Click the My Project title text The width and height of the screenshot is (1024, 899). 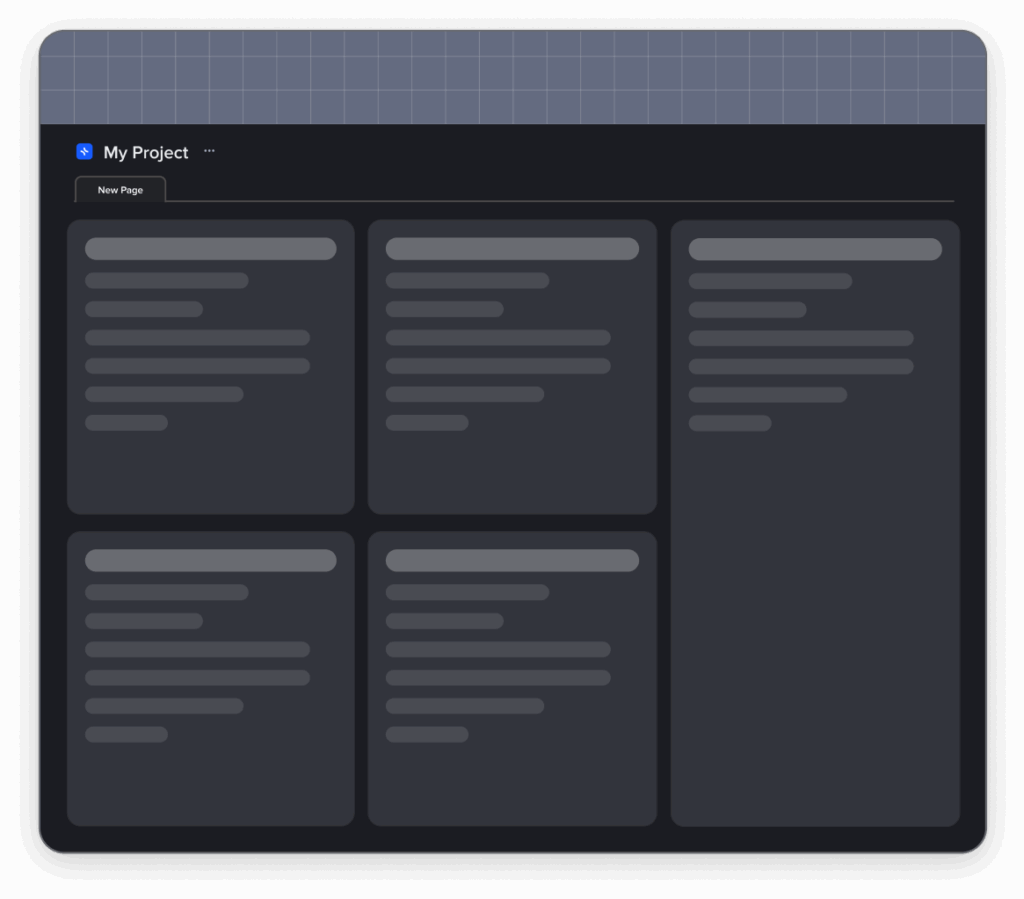click(x=146, y=153)
